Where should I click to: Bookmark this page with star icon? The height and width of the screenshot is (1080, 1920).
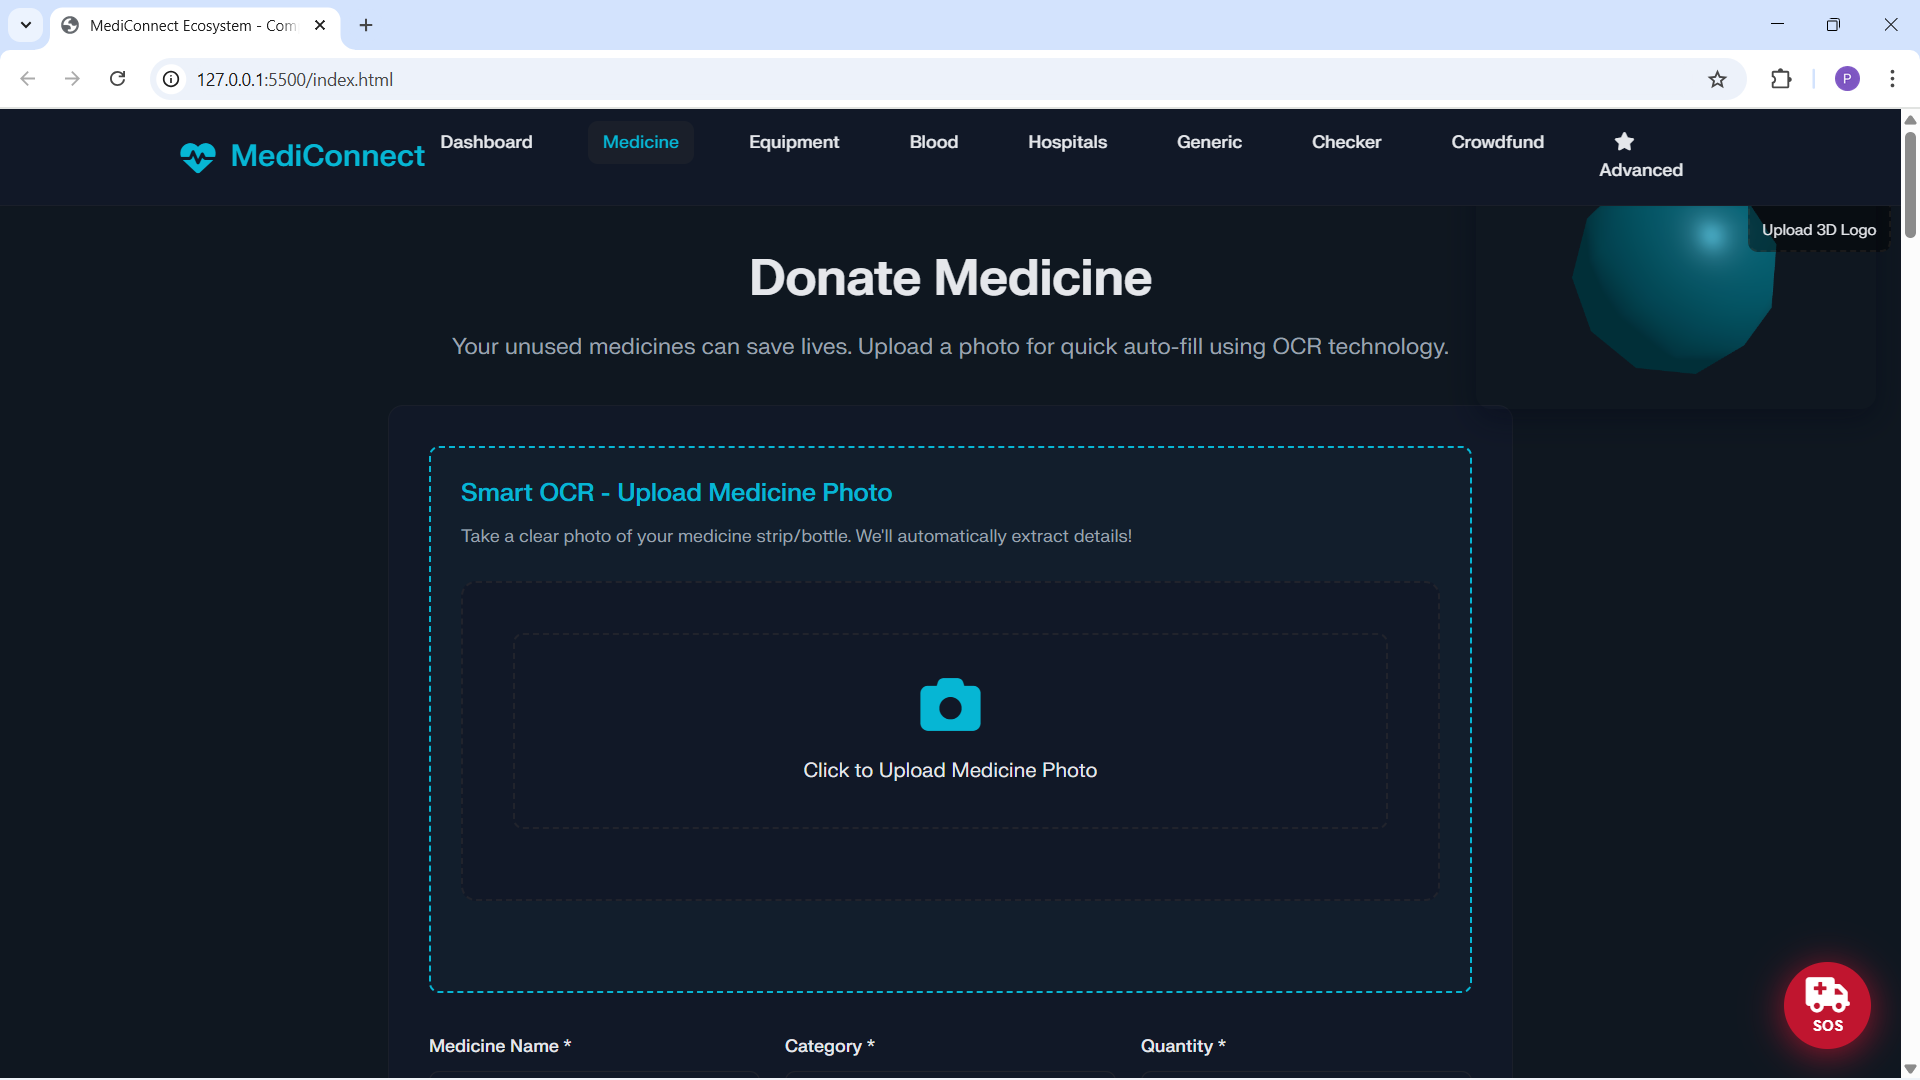pyautogui.click(x=1717, y=80)
